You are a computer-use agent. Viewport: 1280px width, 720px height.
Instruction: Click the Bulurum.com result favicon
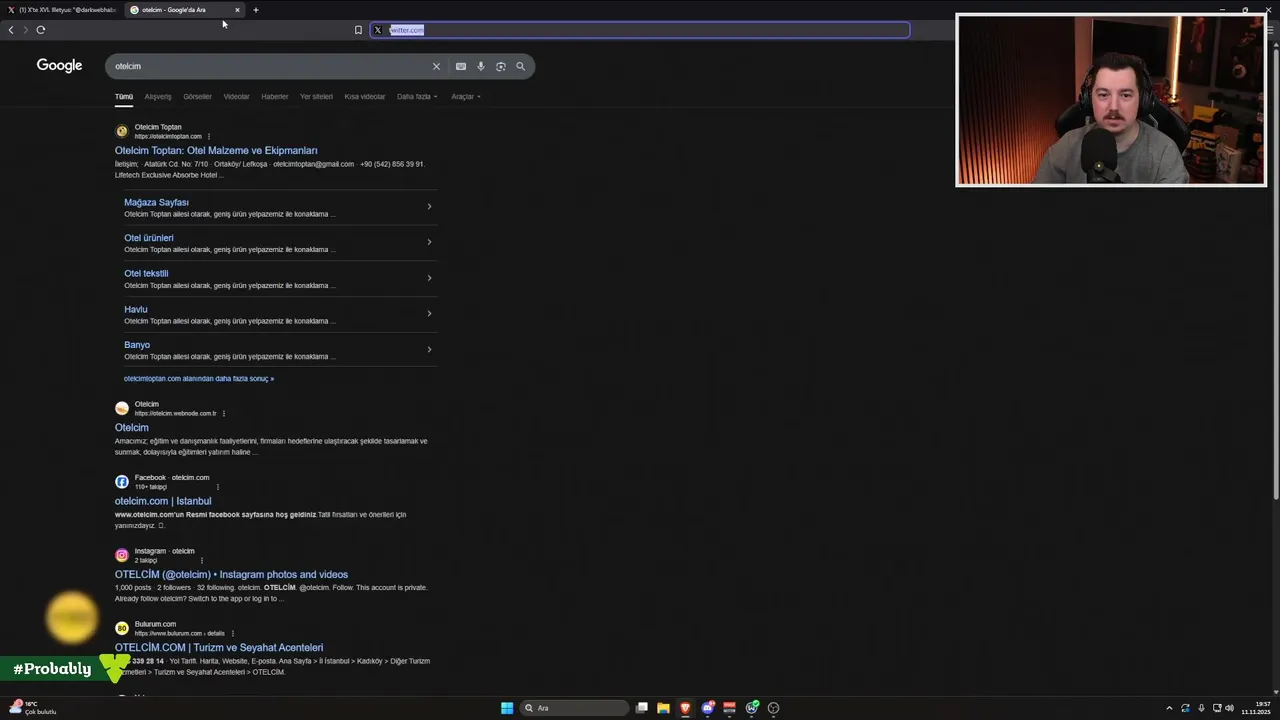(x=122, y=628)
